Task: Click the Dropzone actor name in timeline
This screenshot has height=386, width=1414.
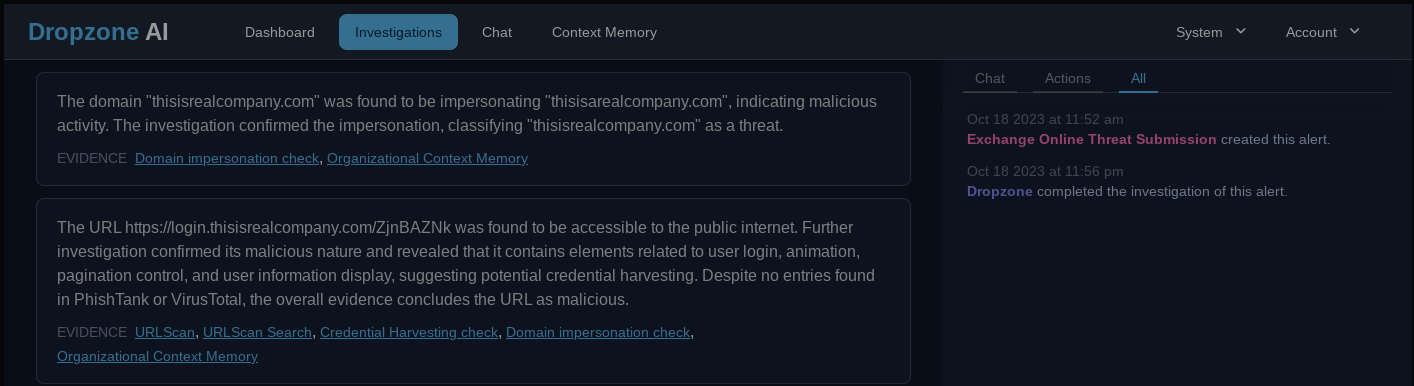Action: pos(1000,191)
